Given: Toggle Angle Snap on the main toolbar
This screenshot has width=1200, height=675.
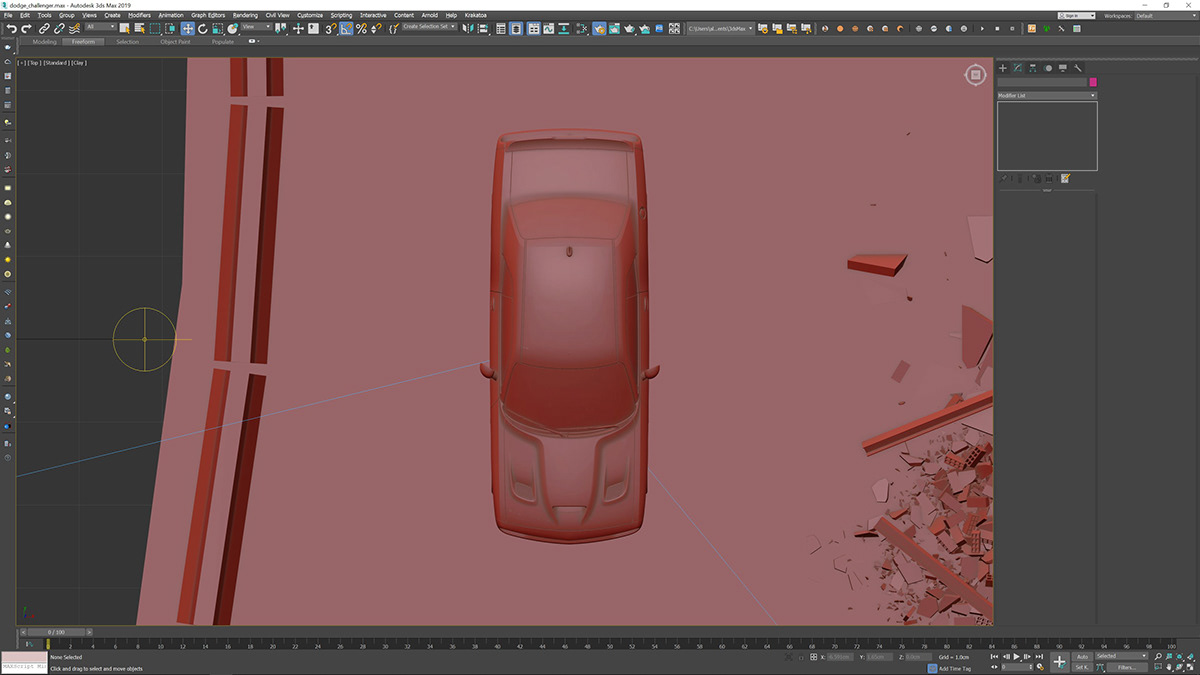Looking at the screenshot, I should pyautogui.click(x=346, y=29).
